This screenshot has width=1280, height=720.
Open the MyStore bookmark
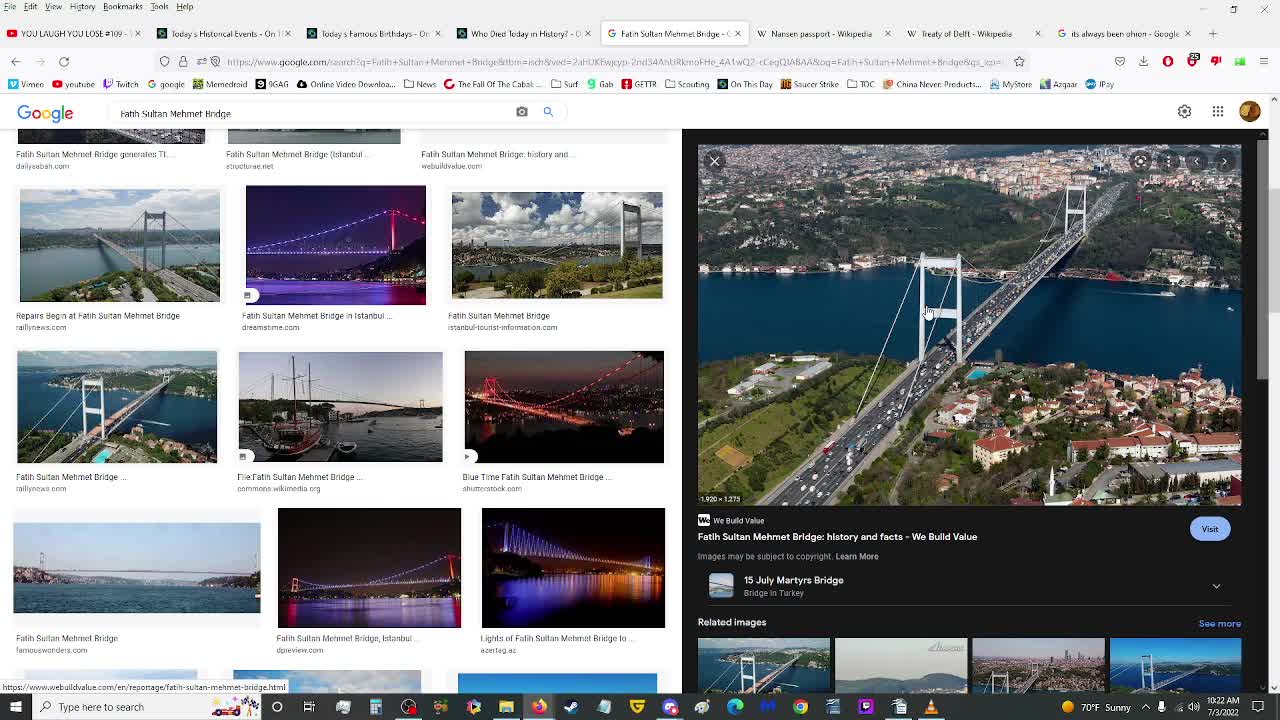1010,84
